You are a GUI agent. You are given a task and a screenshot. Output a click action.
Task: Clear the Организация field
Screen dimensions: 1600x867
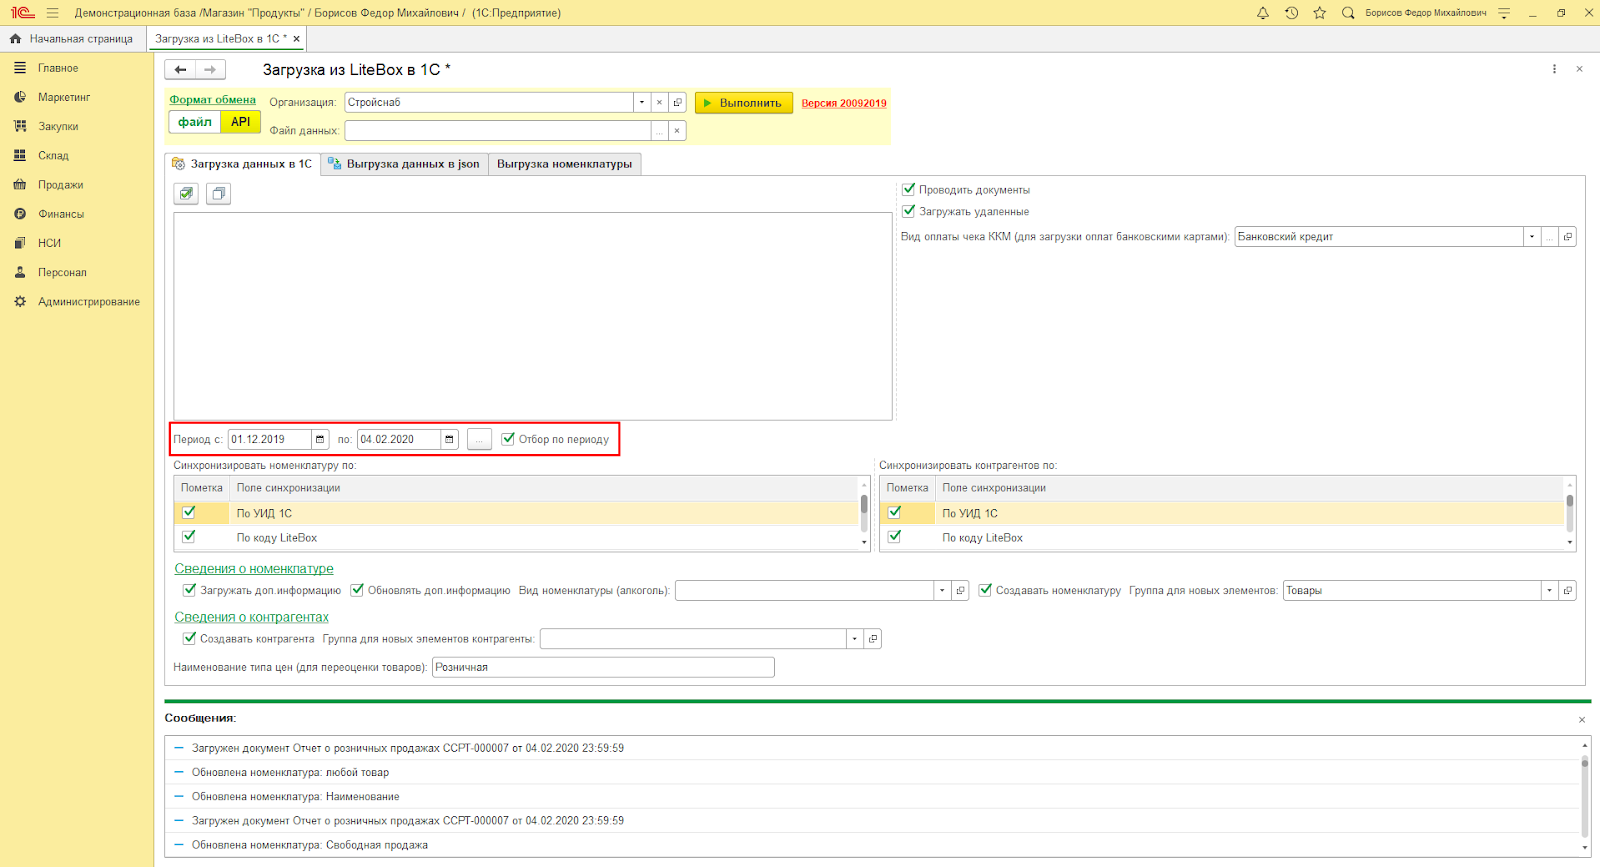point(659,103)
